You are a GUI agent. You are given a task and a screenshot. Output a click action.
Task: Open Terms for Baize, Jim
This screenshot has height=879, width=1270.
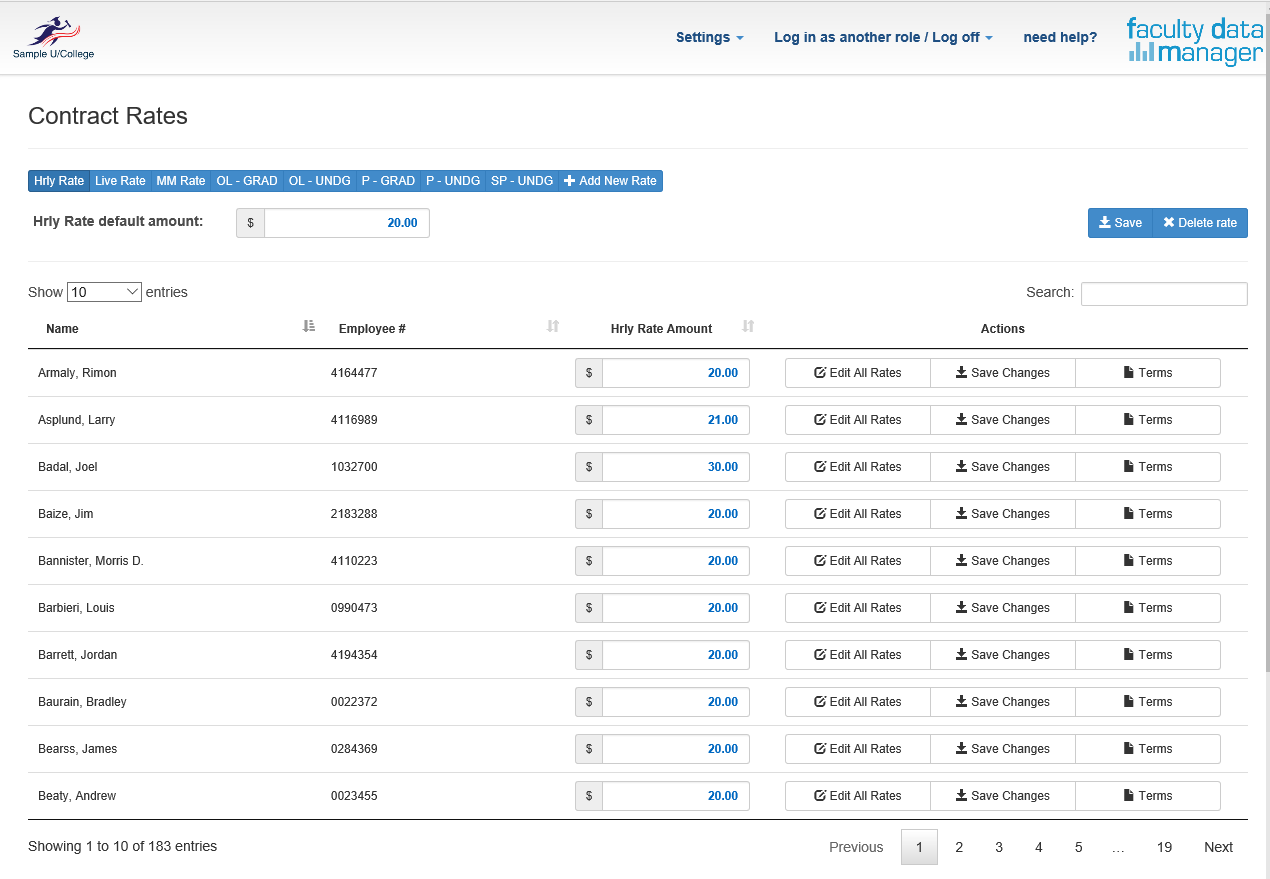point(1148,514)
